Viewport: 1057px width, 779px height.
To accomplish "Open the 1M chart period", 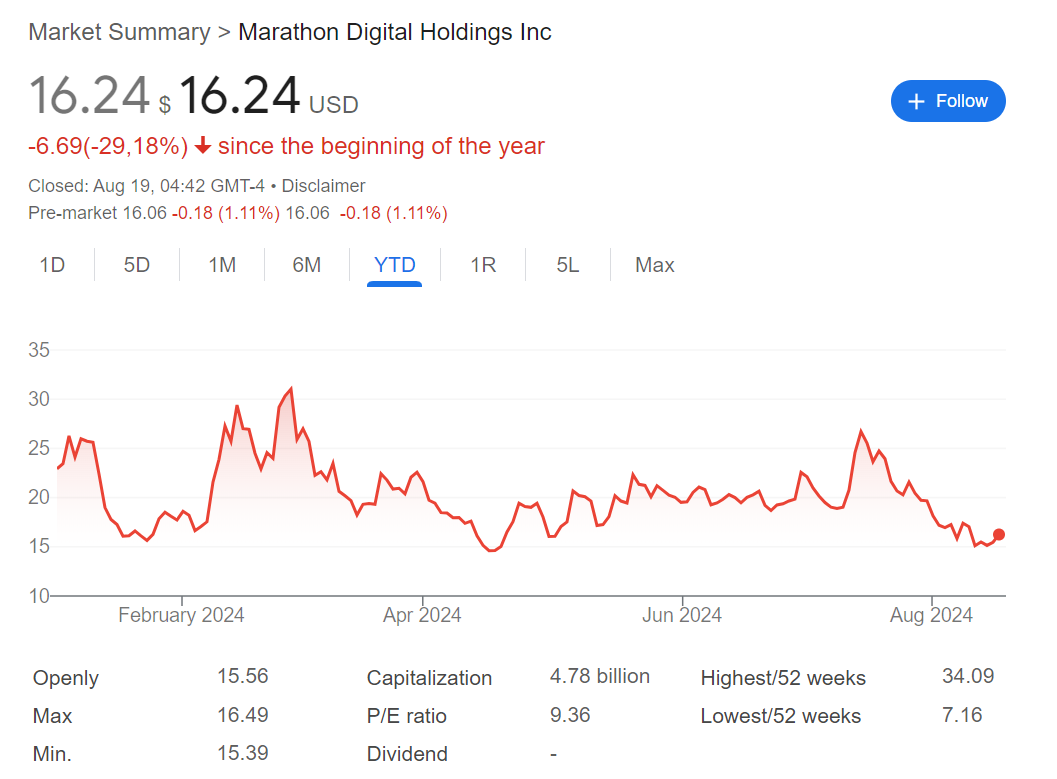I will pyautogui.click(x=221, y=264).
